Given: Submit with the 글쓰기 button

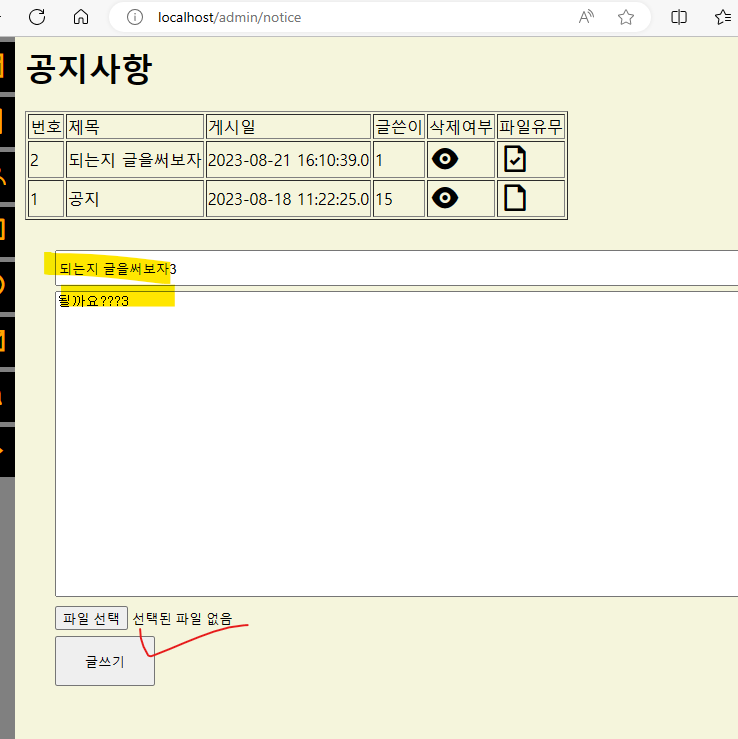Looking at the screenshot, I should 105,661.
